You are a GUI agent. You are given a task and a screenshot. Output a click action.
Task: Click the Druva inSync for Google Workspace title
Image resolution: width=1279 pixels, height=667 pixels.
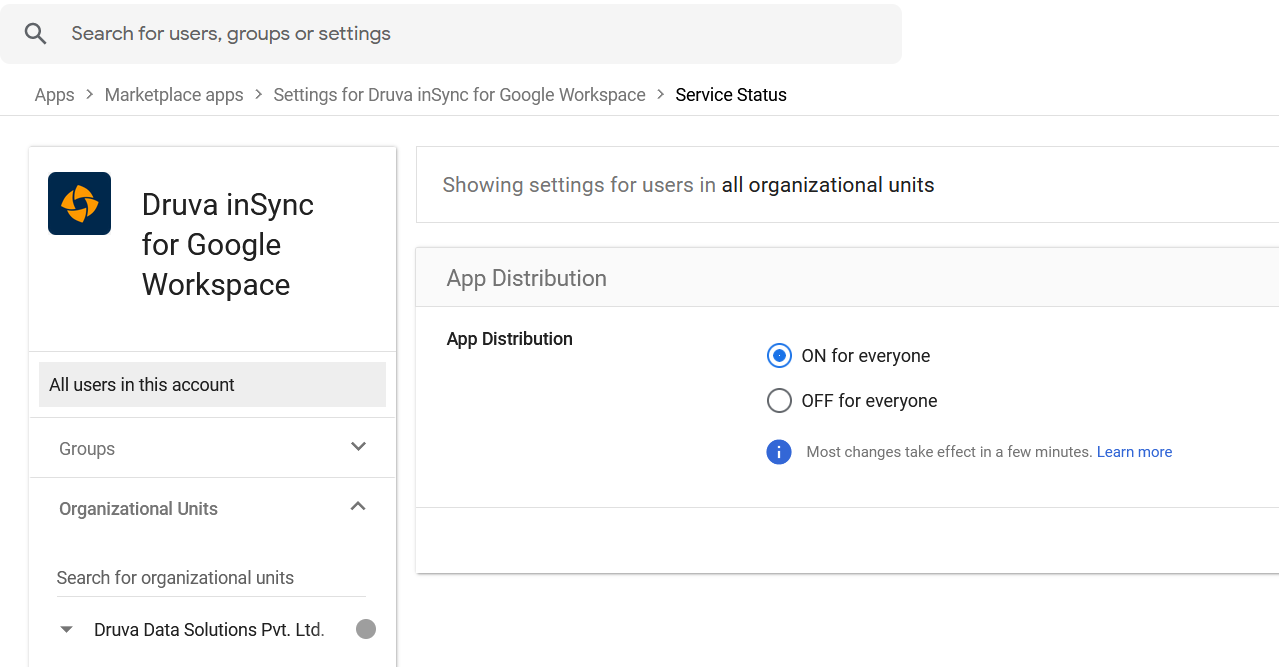click(x=228, y=245)
